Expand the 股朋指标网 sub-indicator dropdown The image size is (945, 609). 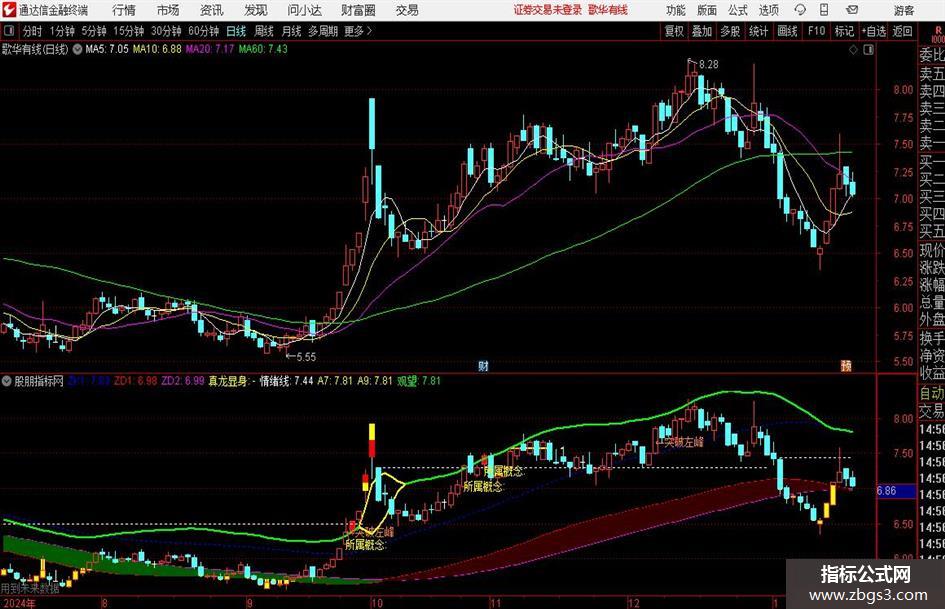point(7,381)
